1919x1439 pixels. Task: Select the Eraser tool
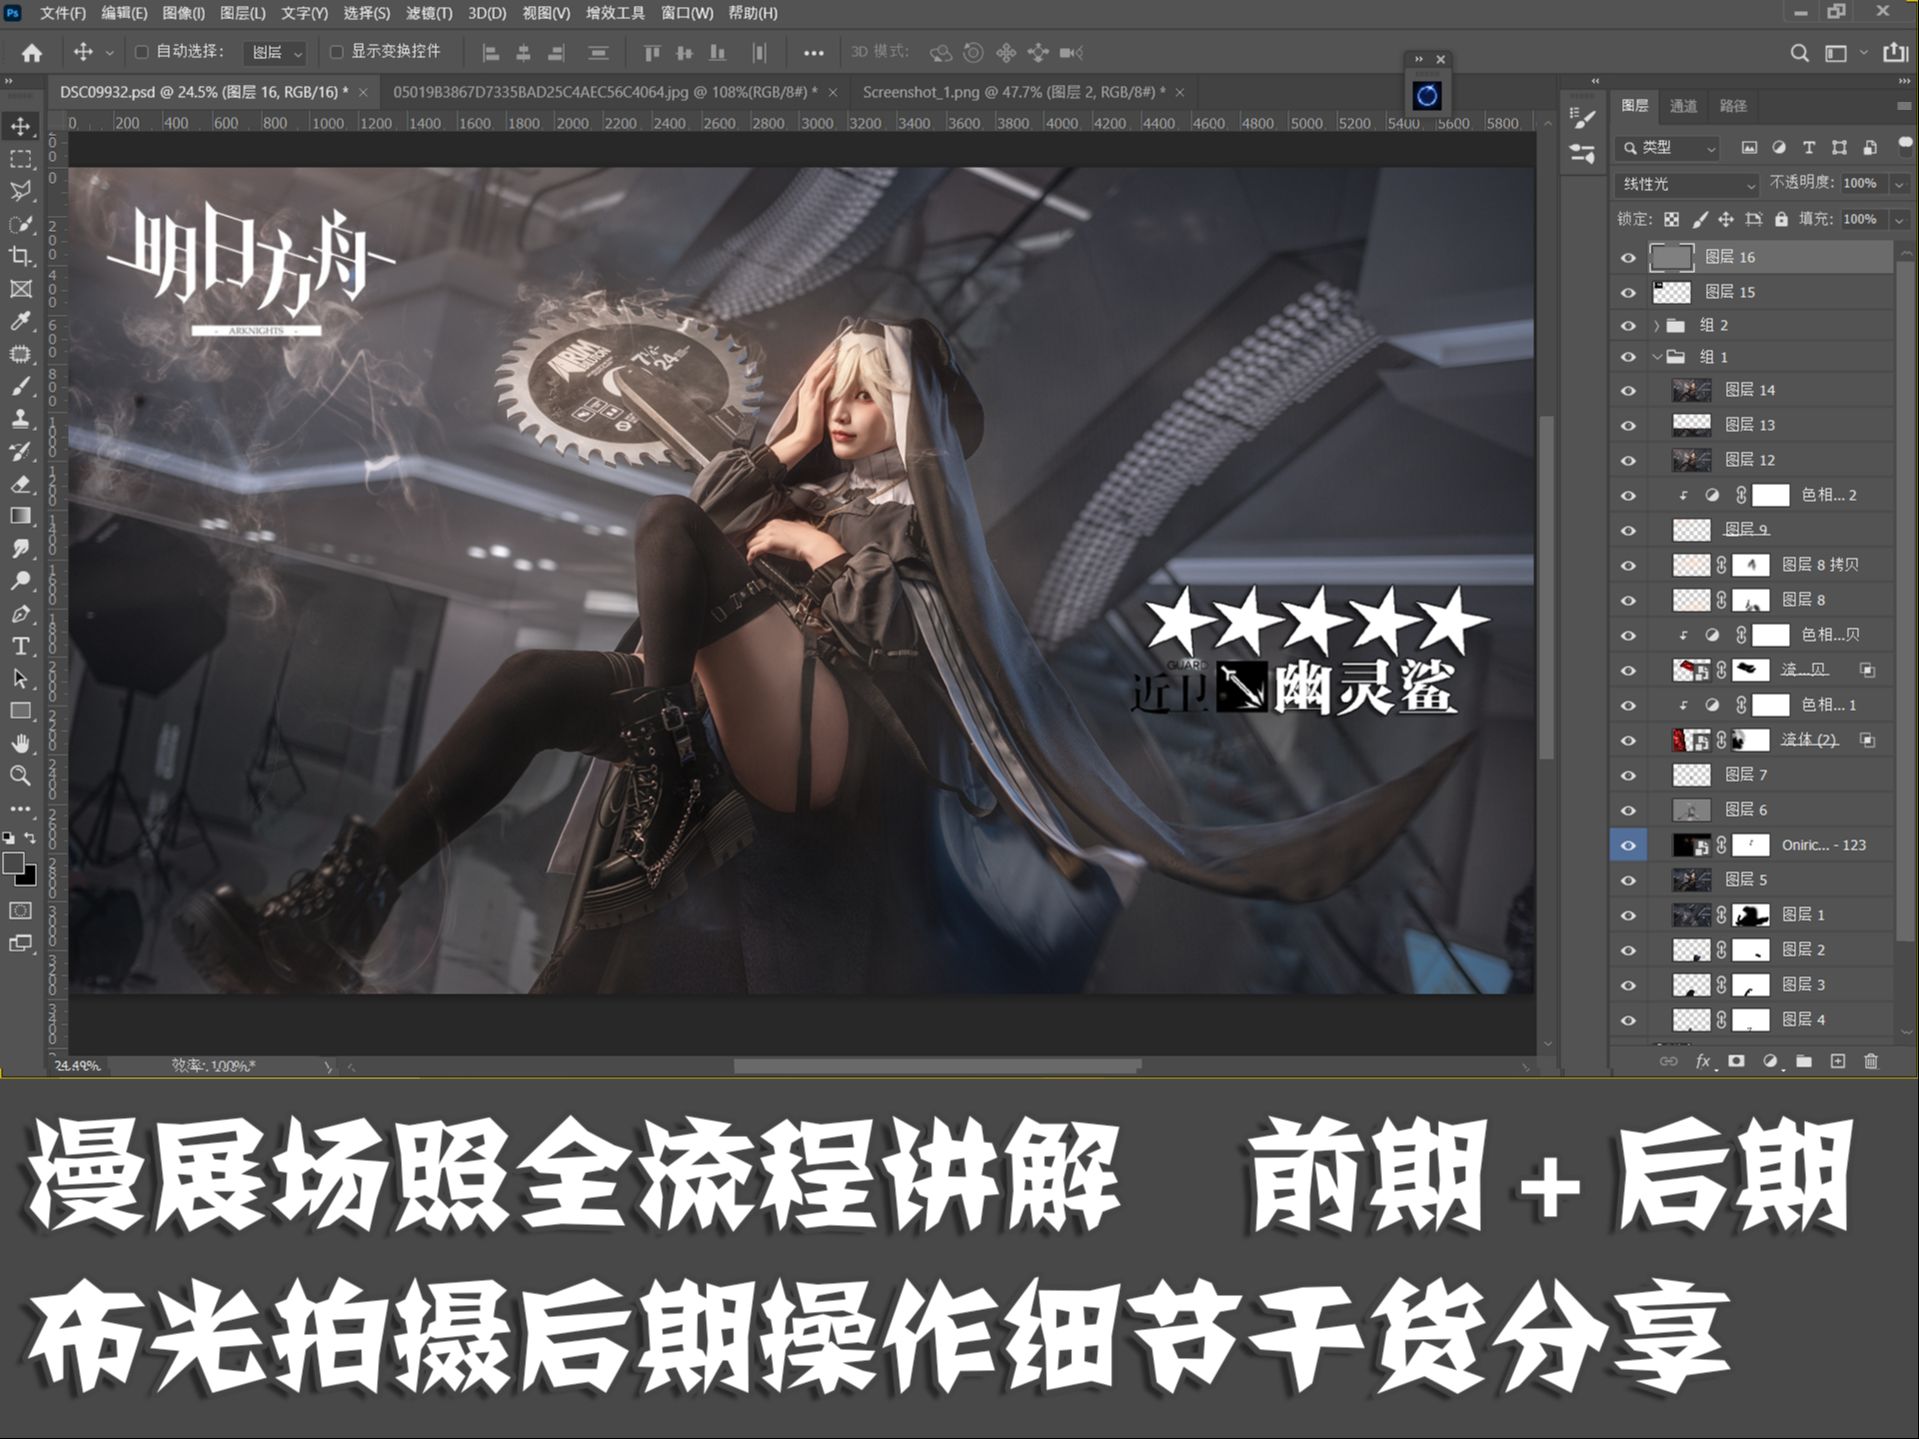click(x=20, y=484)
